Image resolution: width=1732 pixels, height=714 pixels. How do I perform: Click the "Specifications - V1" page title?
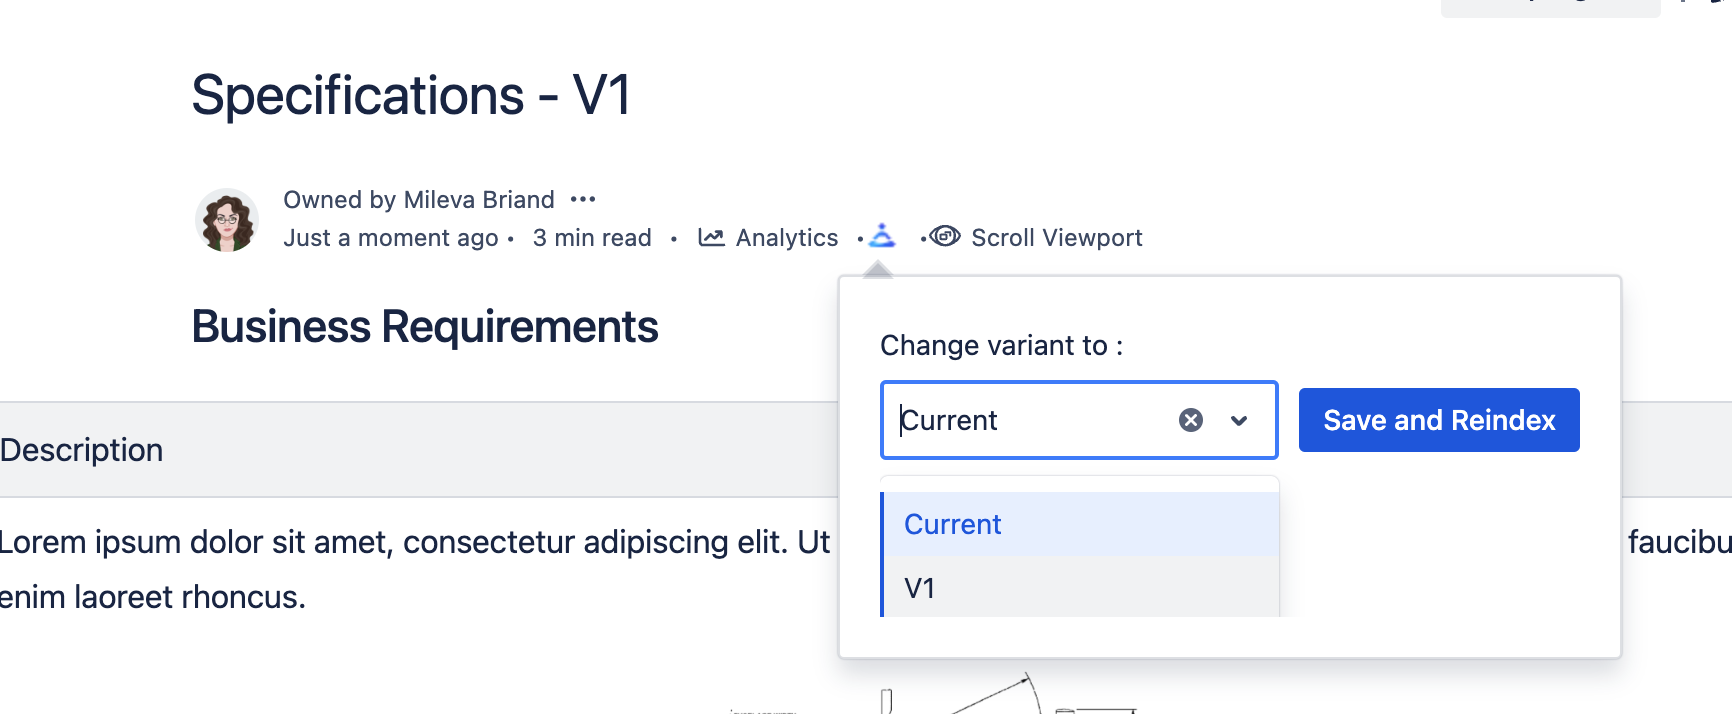point(411,96)
